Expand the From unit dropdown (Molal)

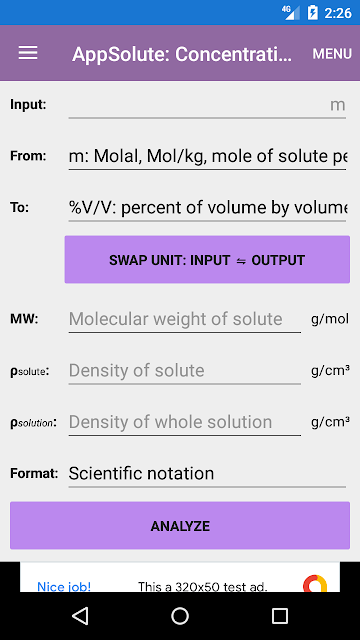[207, 156]
